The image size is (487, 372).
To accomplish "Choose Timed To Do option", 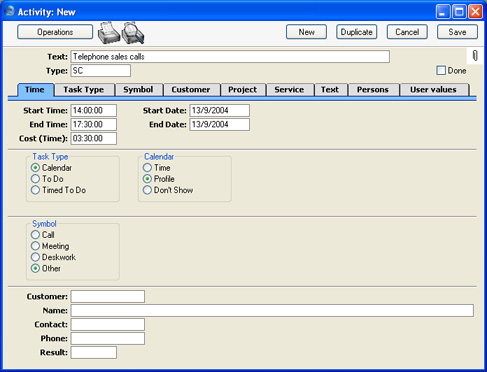I will pos(35,190).
